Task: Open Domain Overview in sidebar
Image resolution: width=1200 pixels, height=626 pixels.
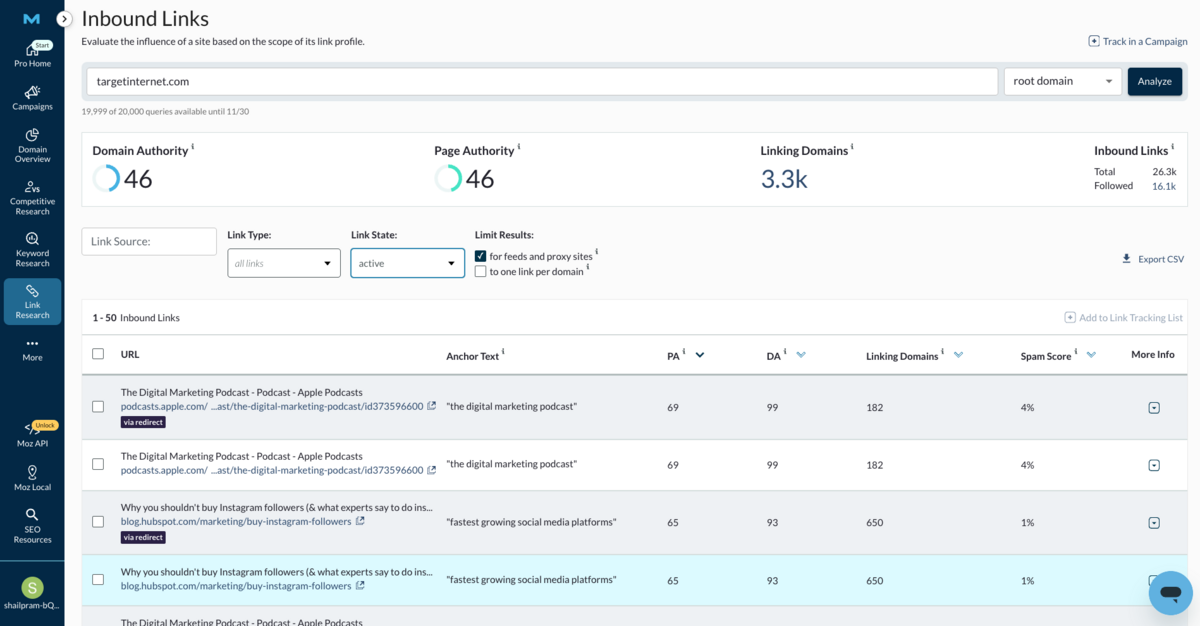Action: click(x=32, y=145)
